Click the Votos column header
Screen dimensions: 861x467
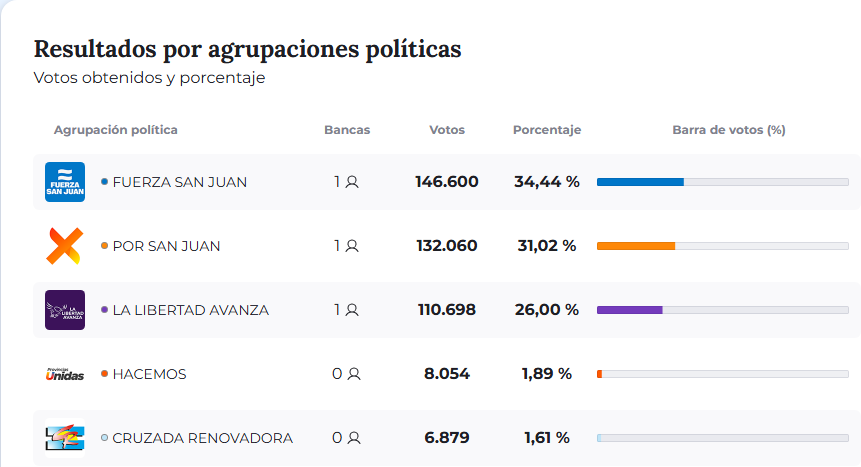click(x=447, y=130)
